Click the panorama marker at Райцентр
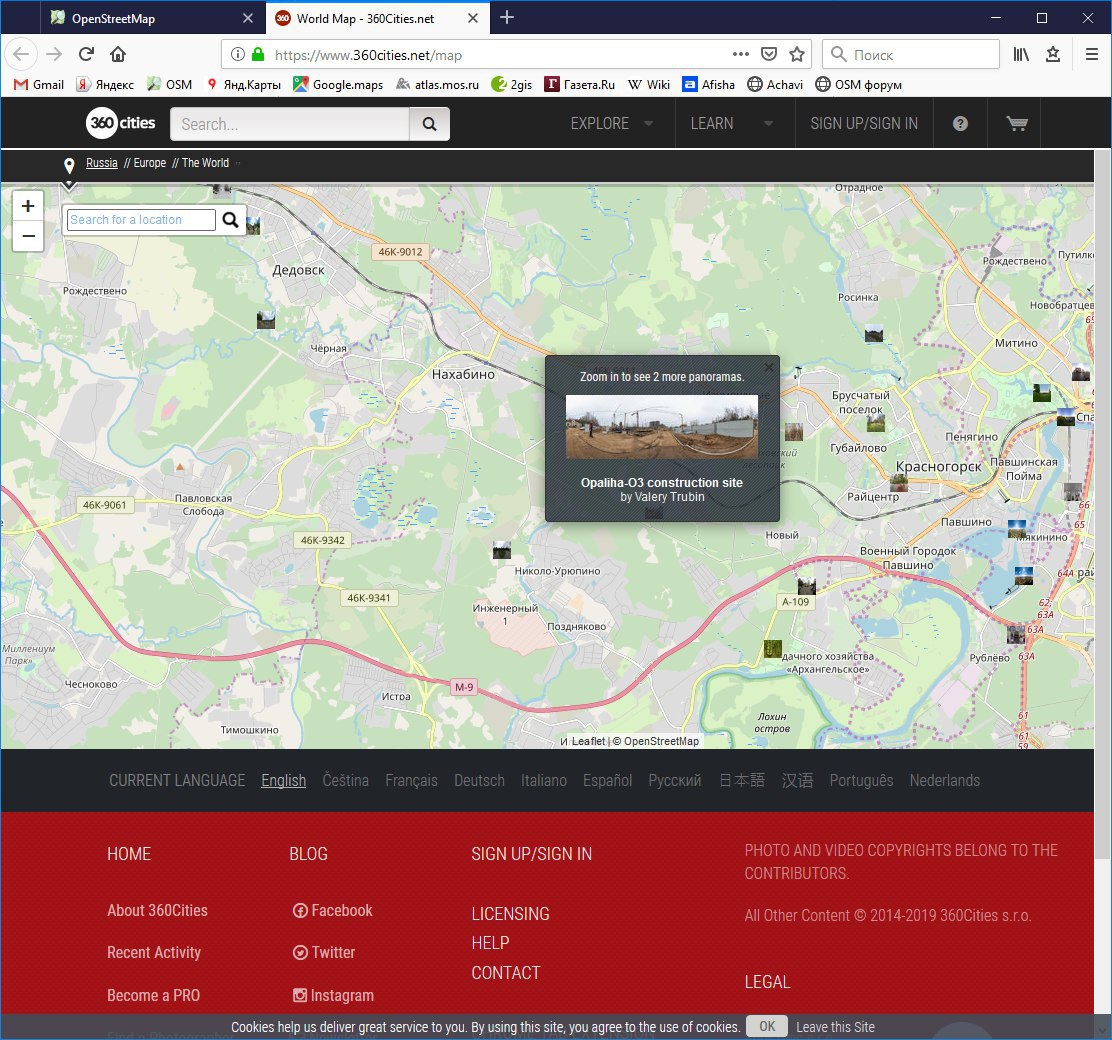The image size is (1112, 1040). coord(899,483)
